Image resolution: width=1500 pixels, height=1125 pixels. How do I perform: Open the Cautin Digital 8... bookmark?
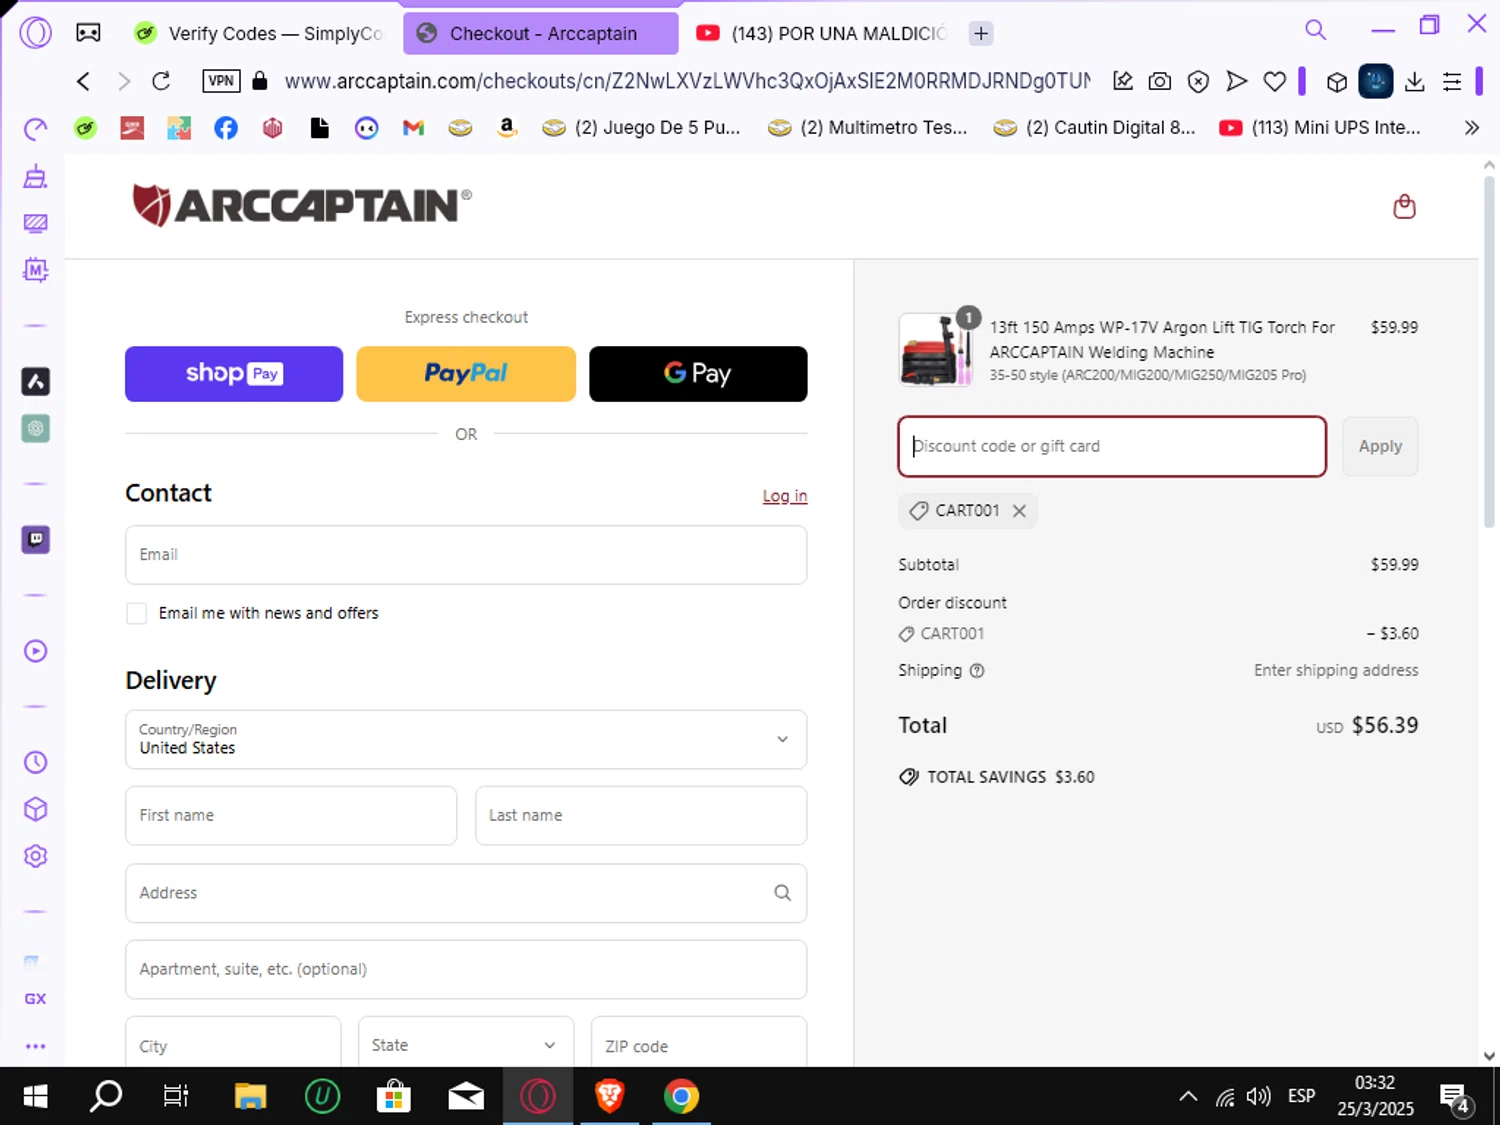coord(1095,128)
